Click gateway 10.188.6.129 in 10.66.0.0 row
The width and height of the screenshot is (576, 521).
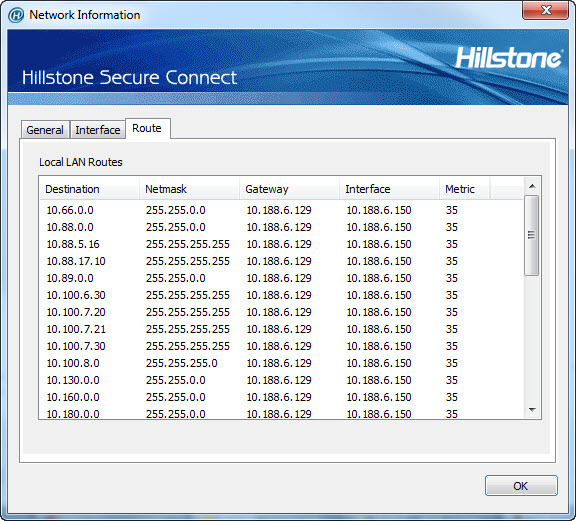(279, 210)
